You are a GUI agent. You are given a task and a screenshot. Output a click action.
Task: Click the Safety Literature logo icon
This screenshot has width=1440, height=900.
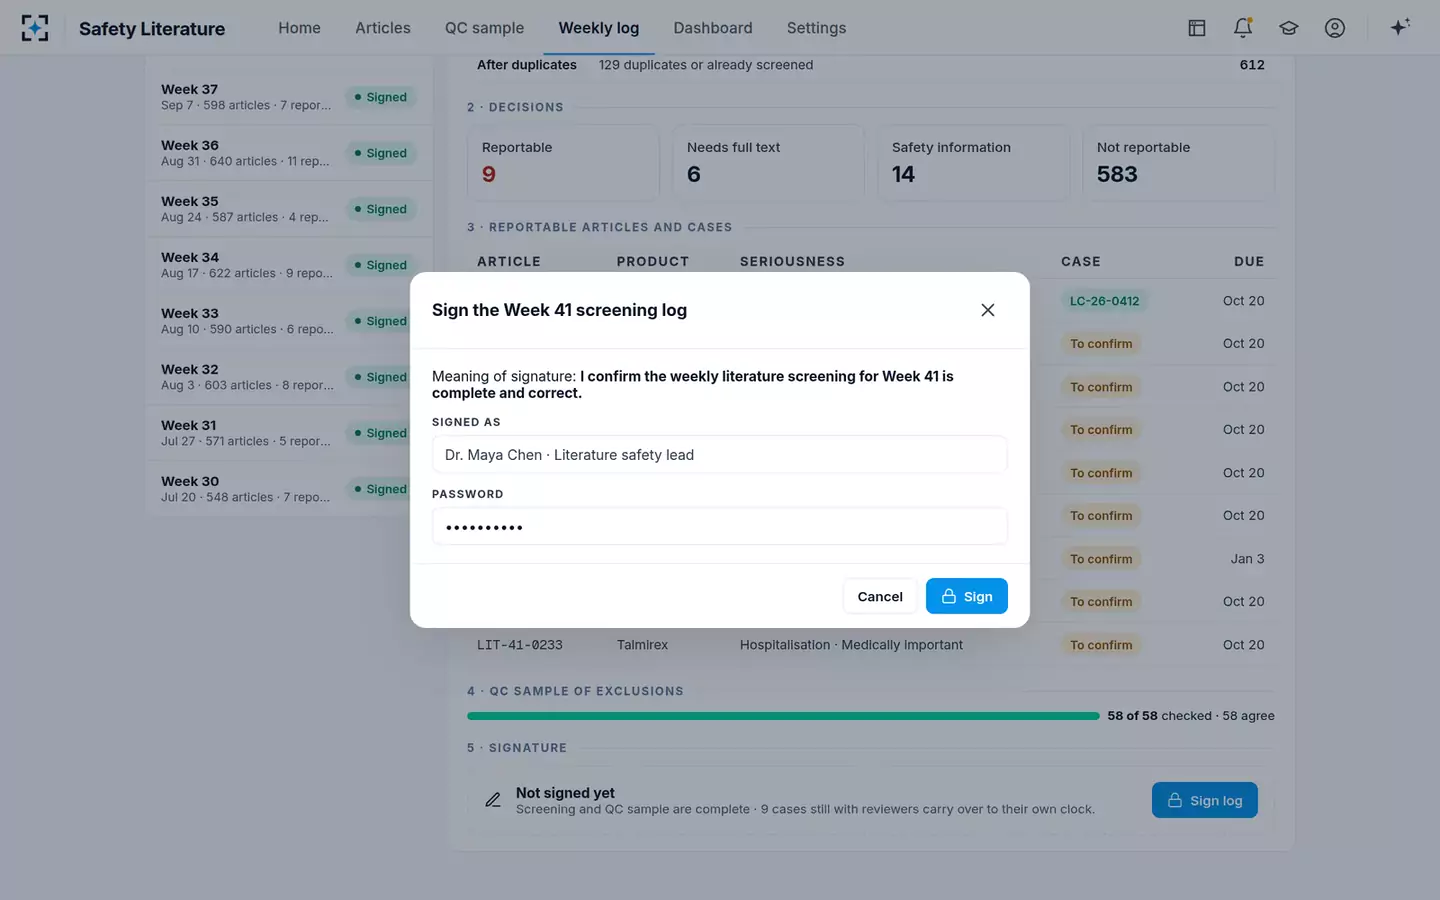35,28
